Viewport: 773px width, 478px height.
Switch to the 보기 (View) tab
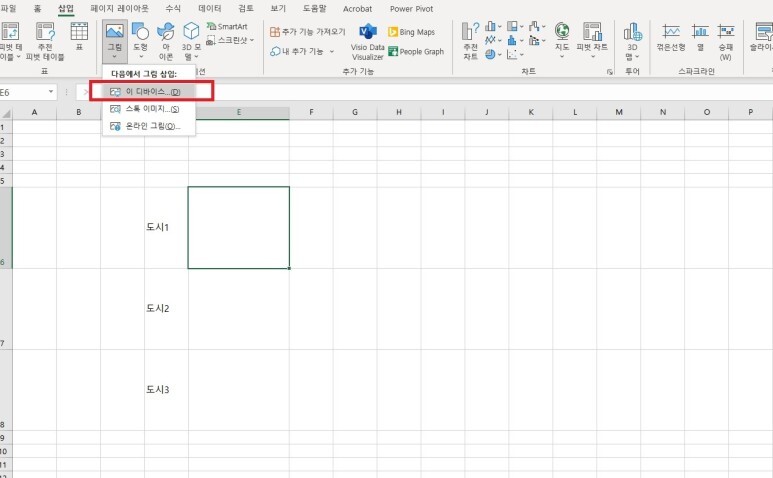coord(278,8)
